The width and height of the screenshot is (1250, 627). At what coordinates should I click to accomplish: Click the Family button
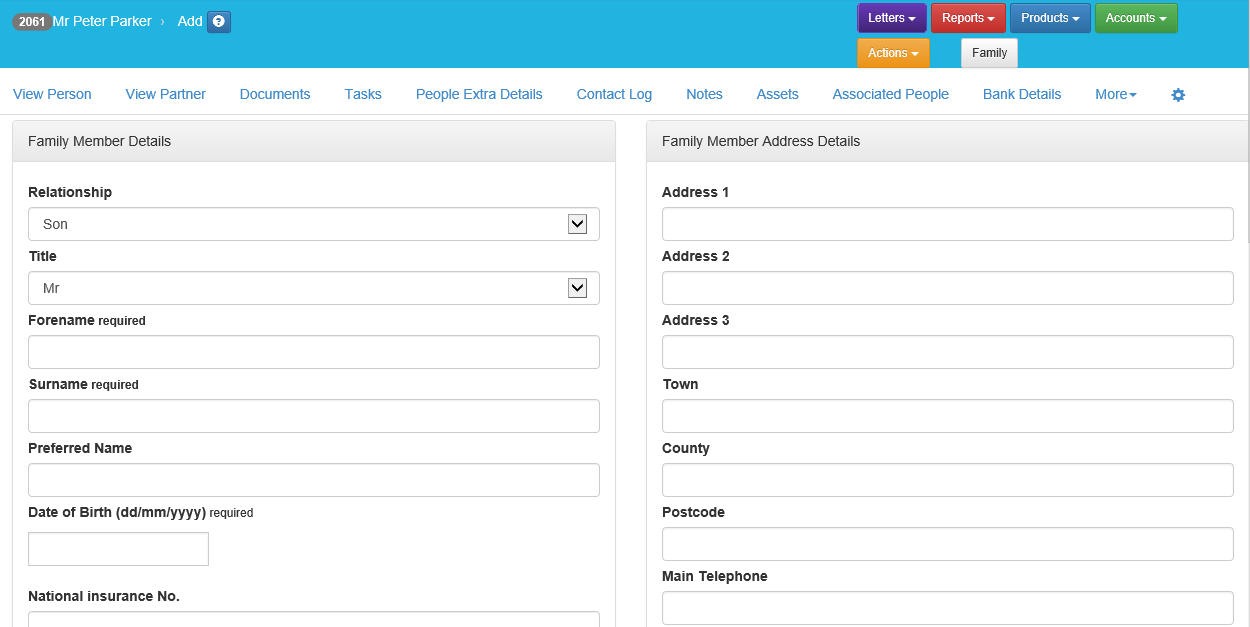989,53
